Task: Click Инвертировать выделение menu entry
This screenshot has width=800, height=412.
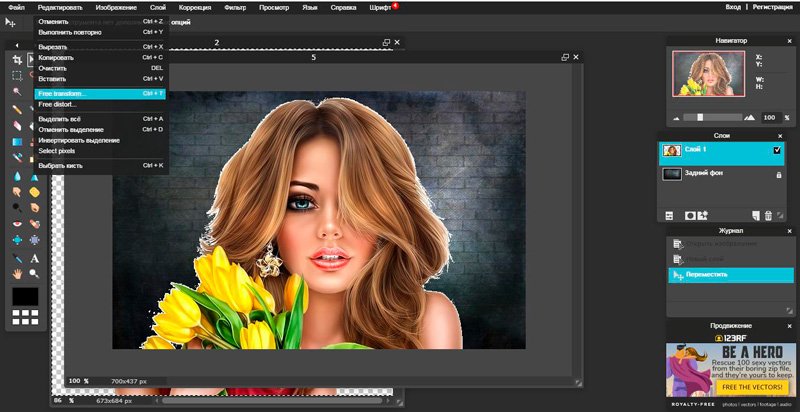Action: (79, 140)
